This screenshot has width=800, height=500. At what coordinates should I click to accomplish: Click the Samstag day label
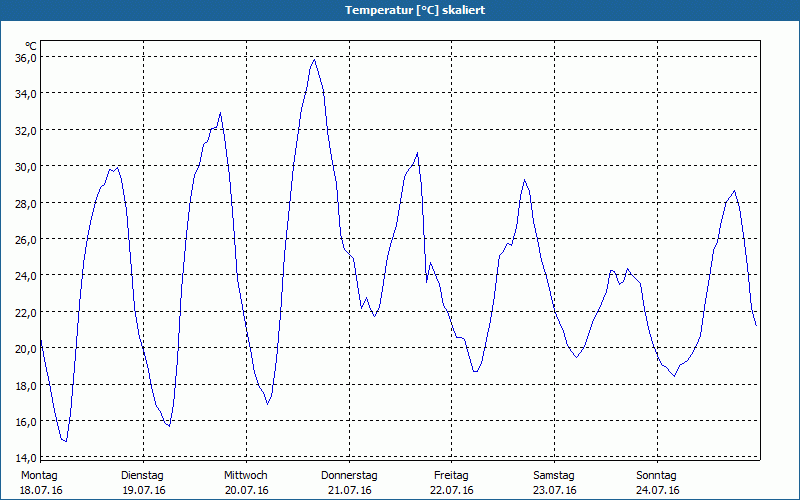coord(554,476)
